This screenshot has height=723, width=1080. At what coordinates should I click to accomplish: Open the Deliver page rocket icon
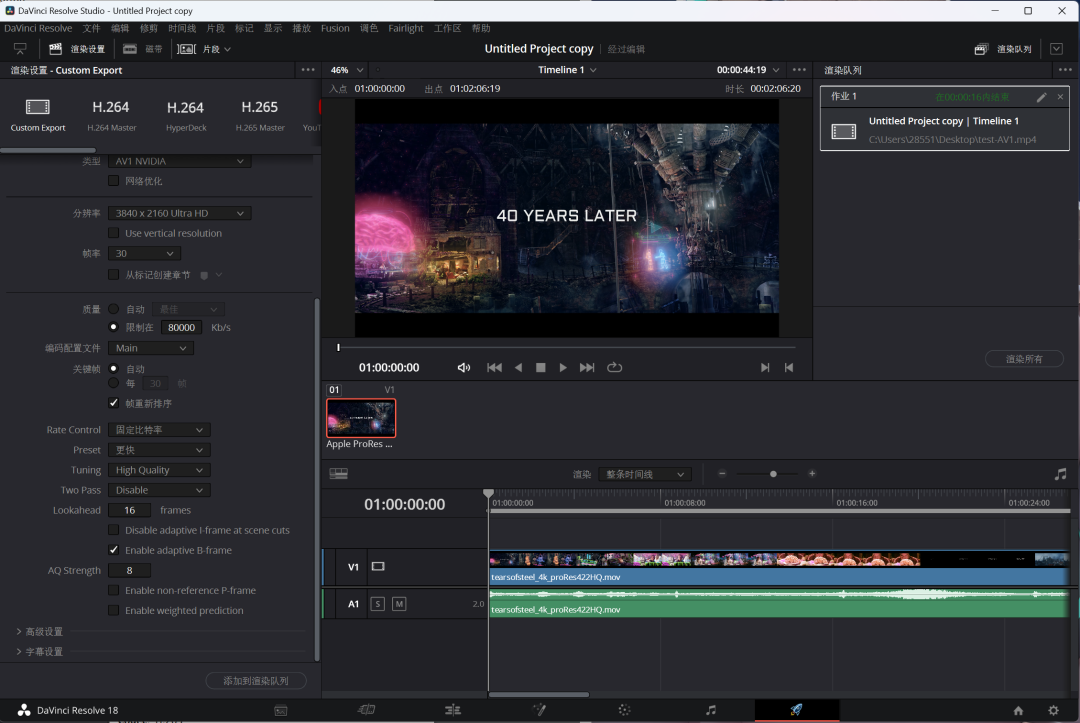point(796,710)
